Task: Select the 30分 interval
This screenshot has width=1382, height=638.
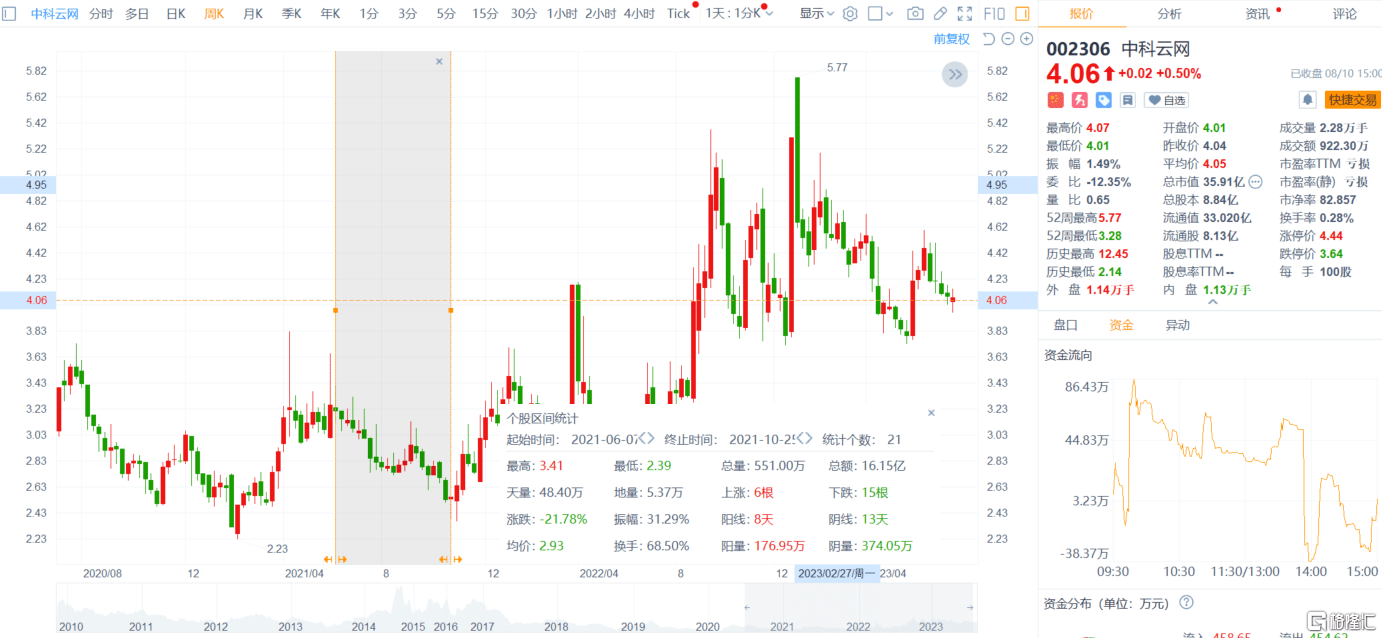Action: [523, 14]
